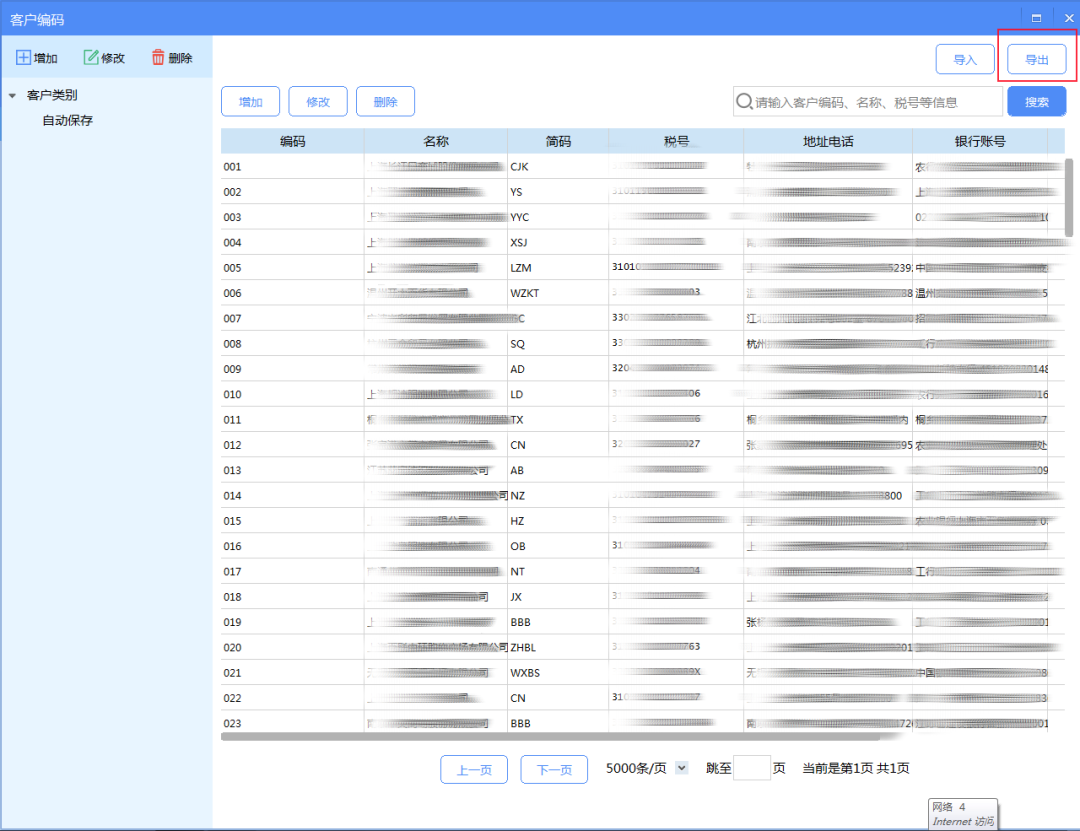Go to 上一页 previous page
1080x831 pixels.
click(474, 769)
